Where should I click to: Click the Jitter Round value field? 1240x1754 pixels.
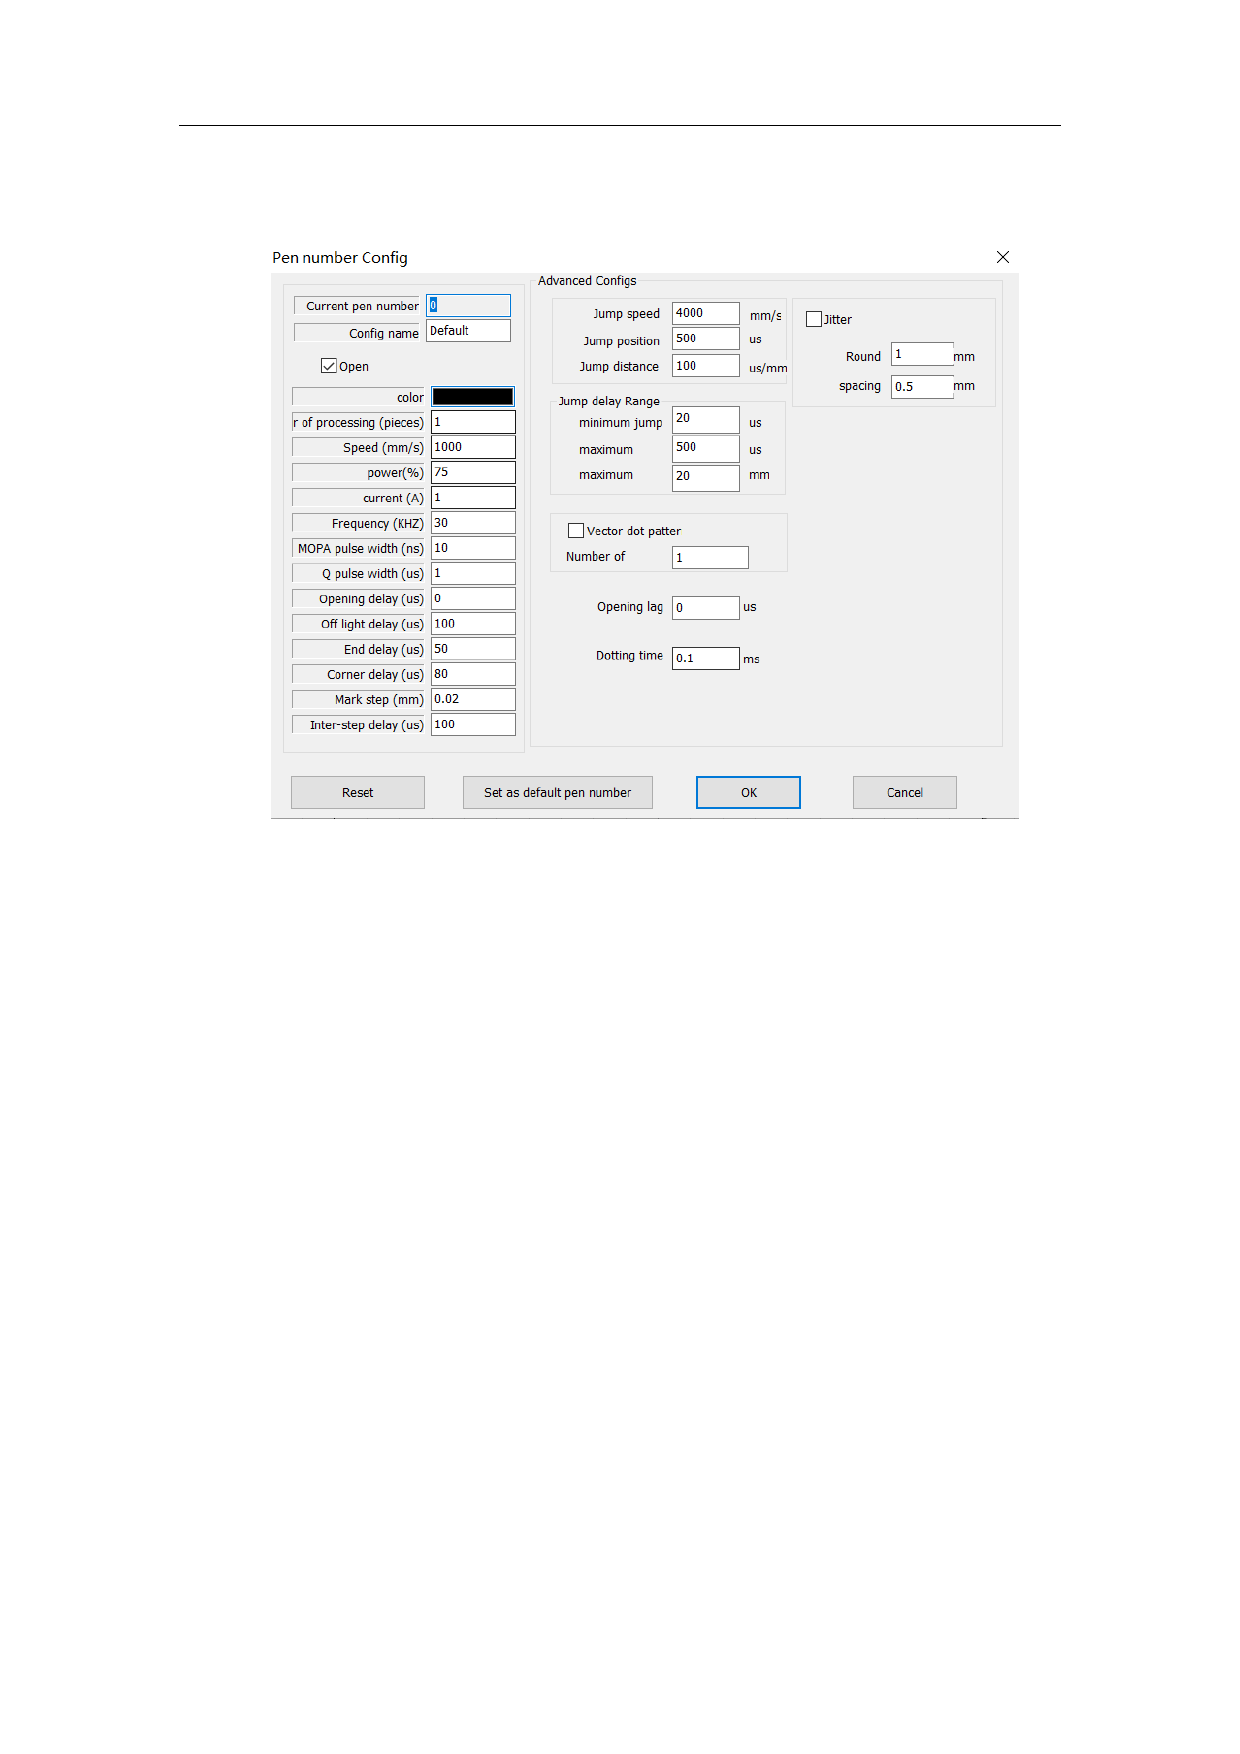(x=921, y=355)
